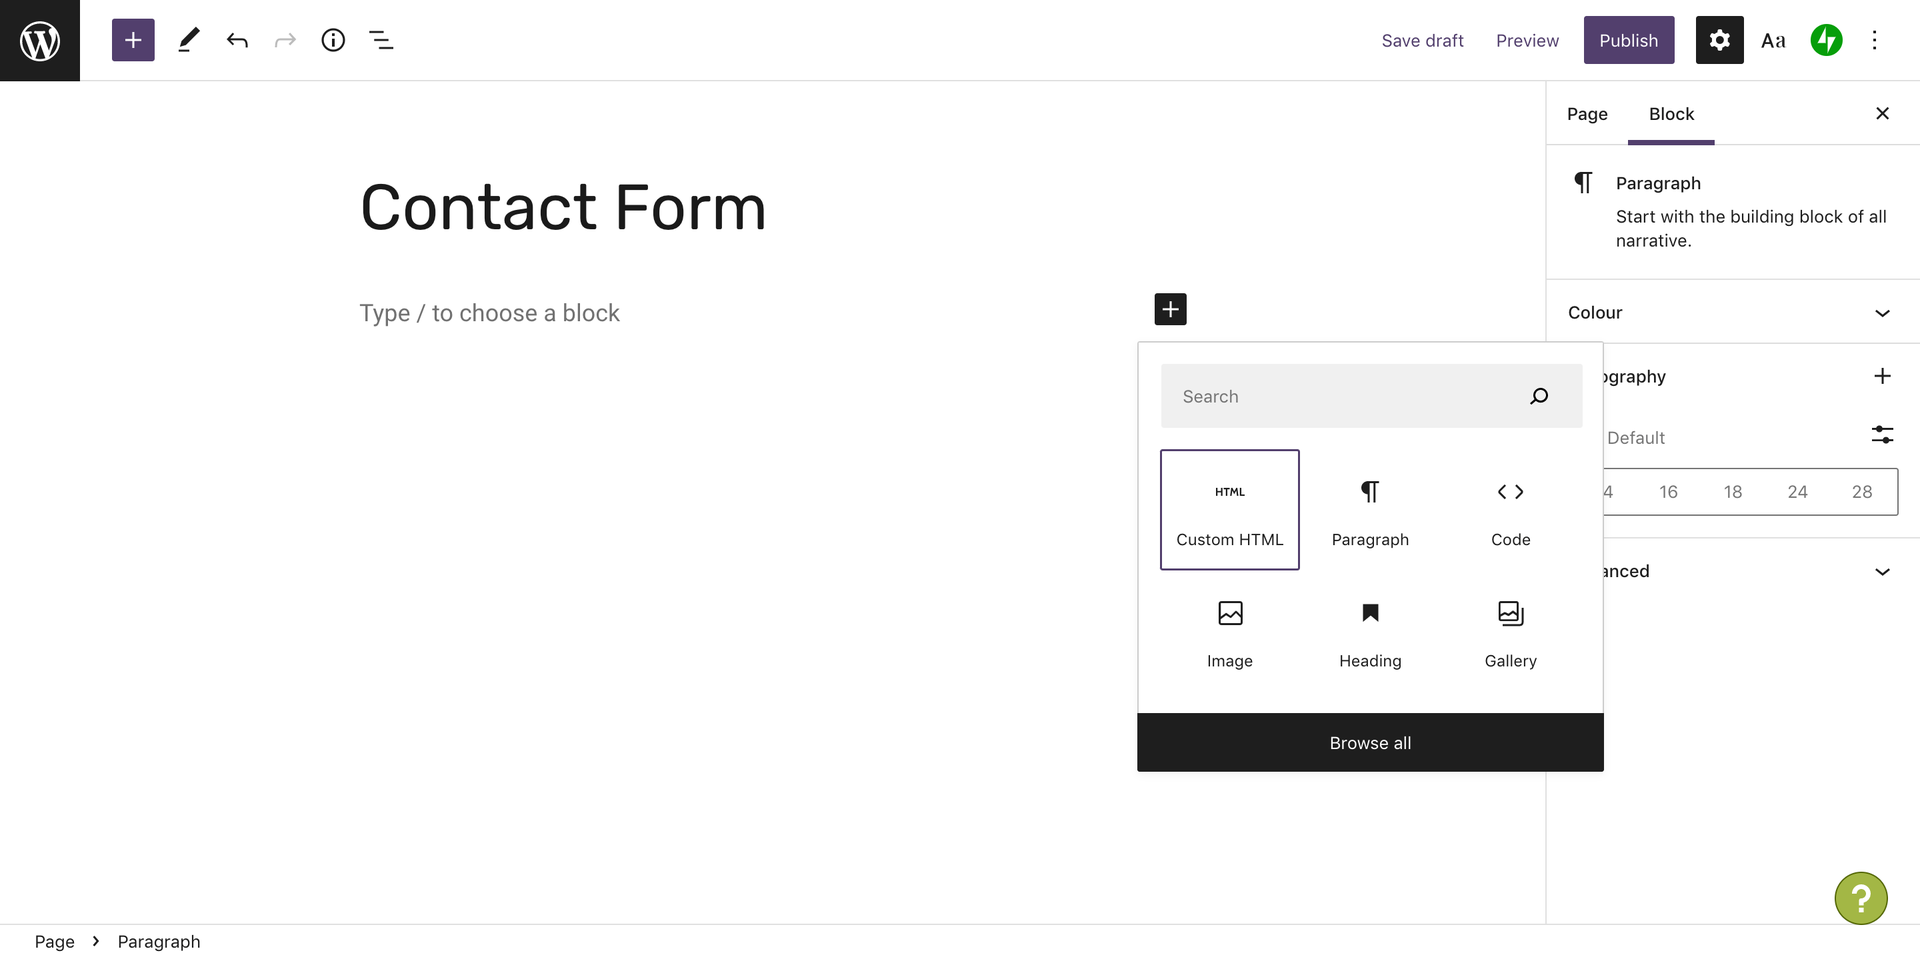Open the purple block inserter plus button
This screenshot has height=957, width=1920.
[133, 40]
